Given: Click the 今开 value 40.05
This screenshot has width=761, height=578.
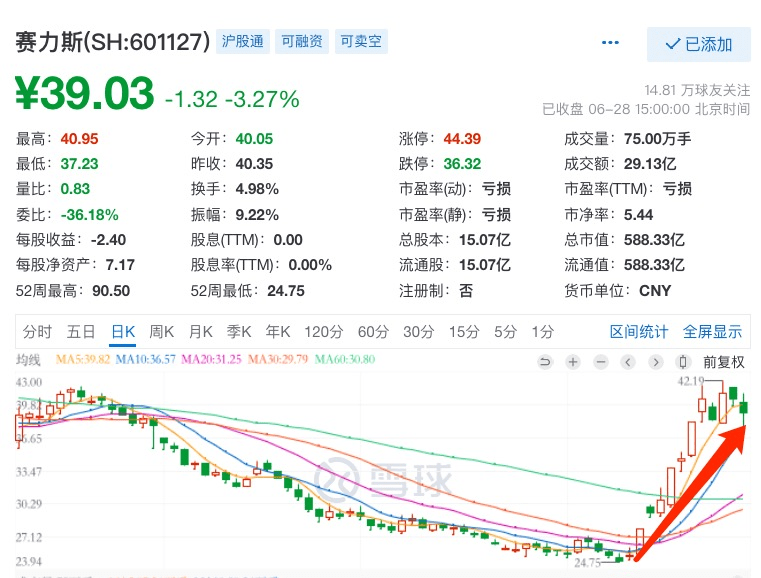Looking at the screenshot, I should click(x=254, y=139).
